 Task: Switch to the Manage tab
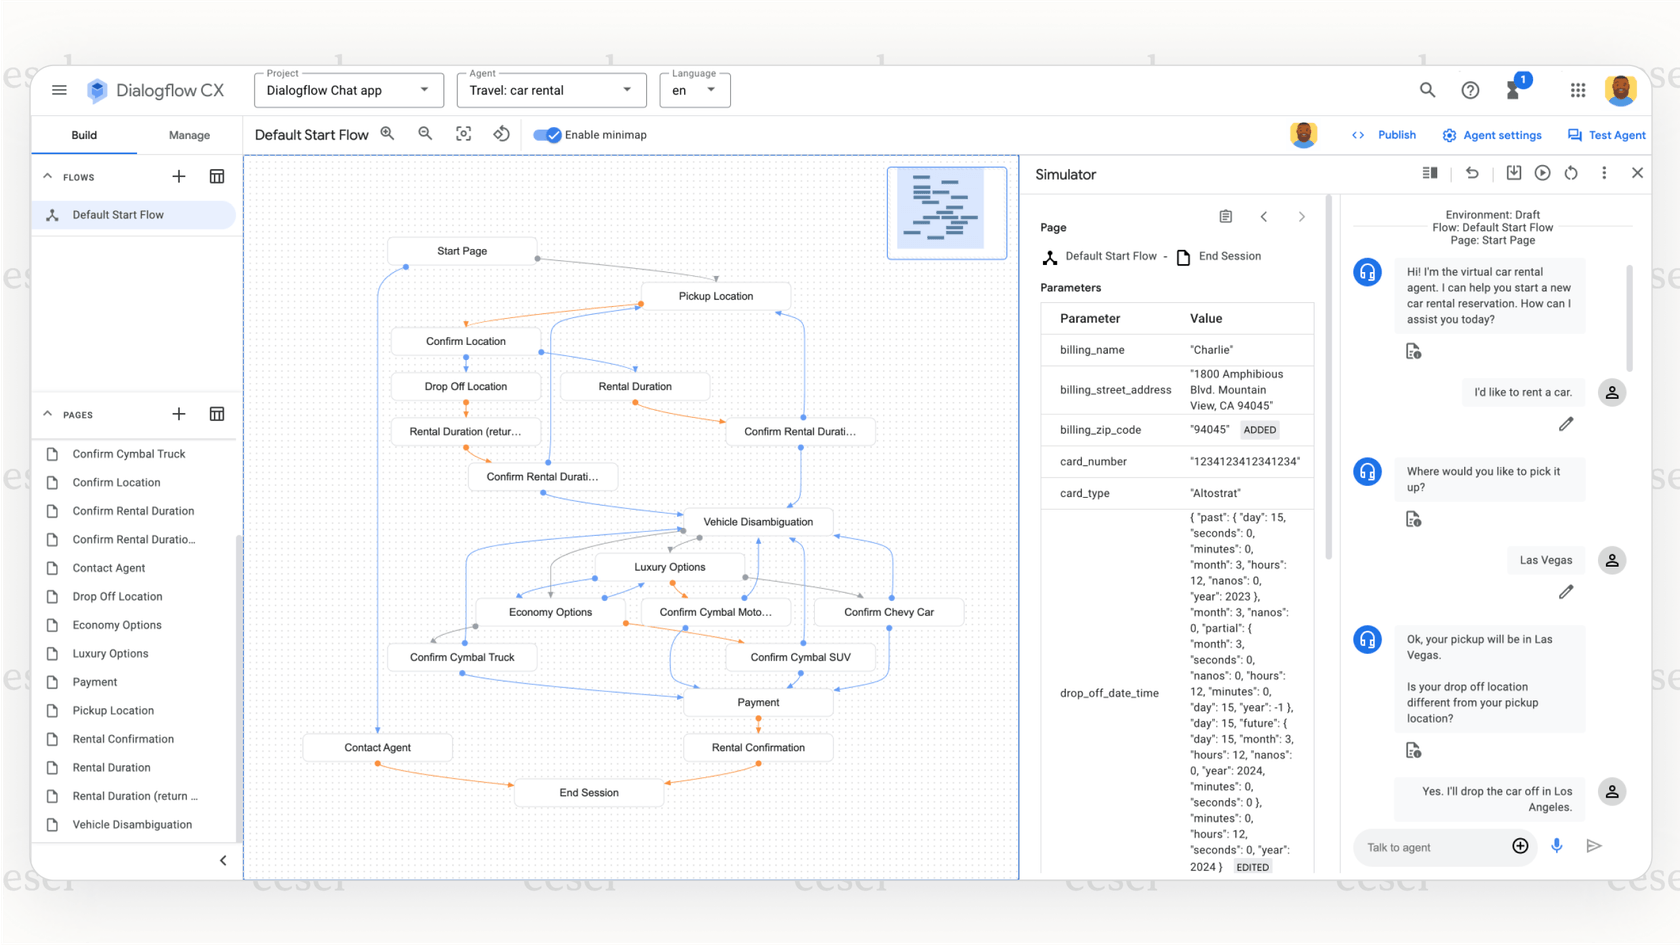coord(189,135)
